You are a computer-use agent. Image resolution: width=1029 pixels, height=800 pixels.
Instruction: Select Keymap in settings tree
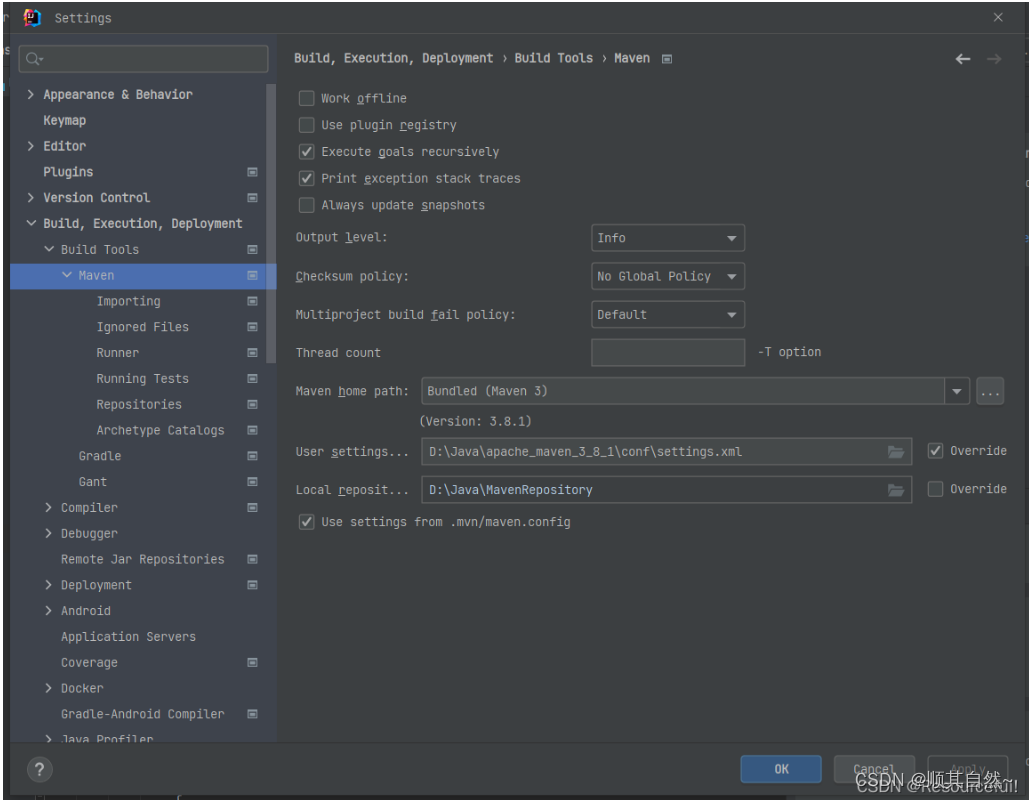click(64, 120)
